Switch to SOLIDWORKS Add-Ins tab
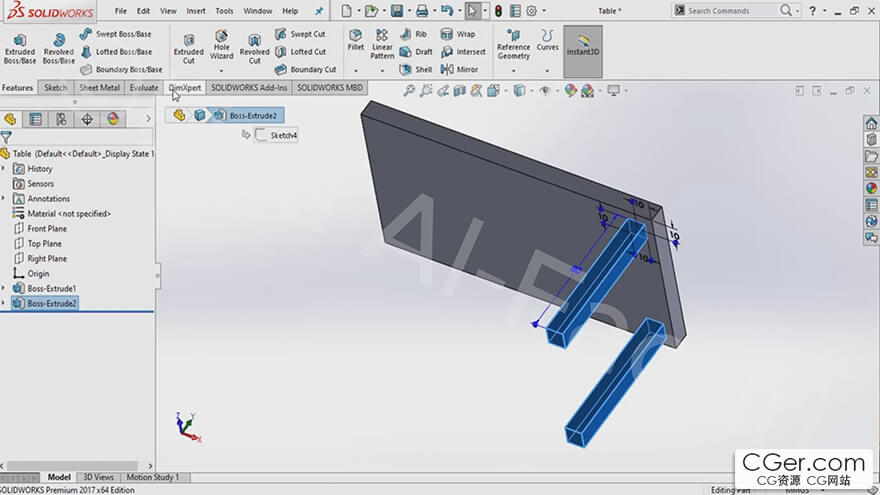The width and height of the screenshot is (880, 495). point(249,88)
